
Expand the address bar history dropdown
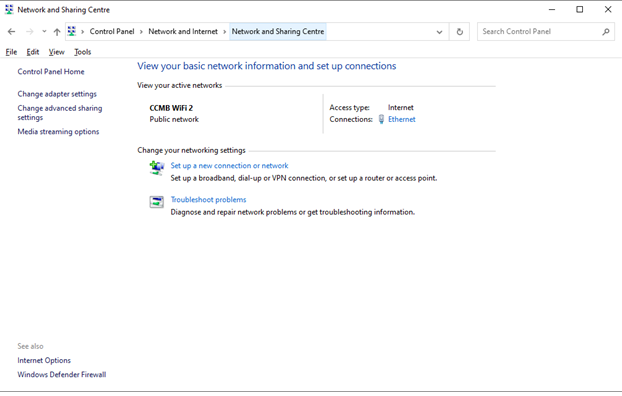(439, 32)
